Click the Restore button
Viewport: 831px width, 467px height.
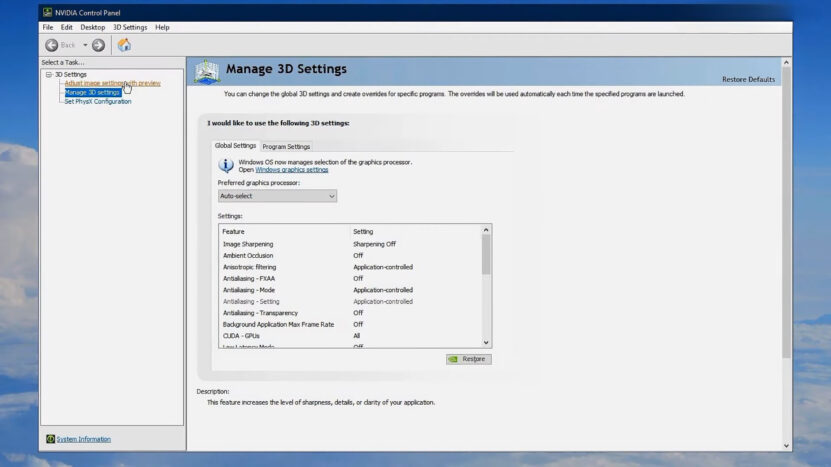(x=468, y=359)
